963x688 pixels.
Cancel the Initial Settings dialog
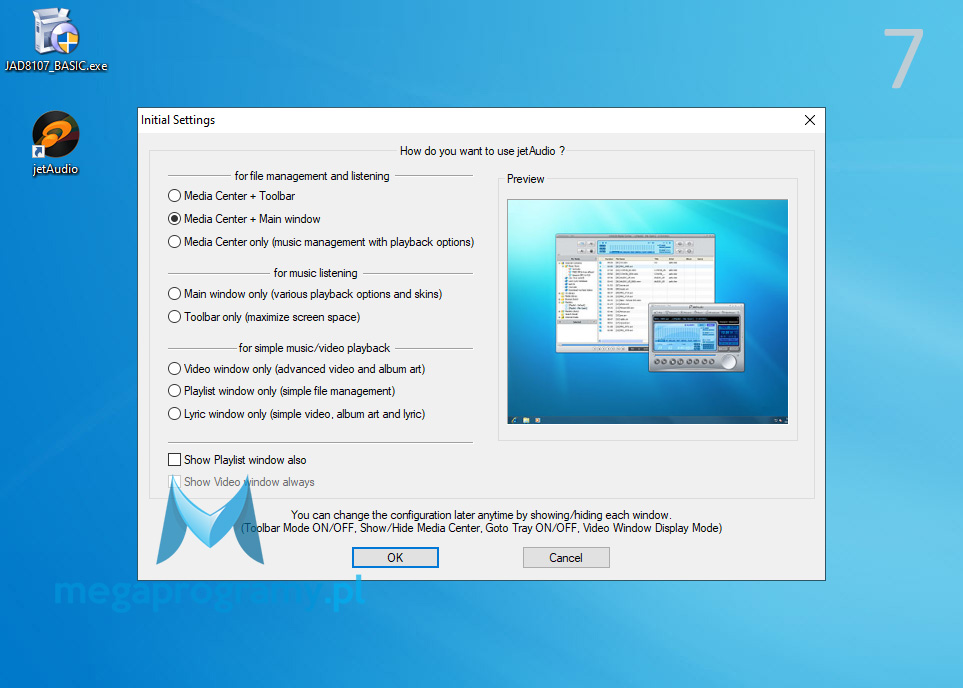click(x=566, y=558)
